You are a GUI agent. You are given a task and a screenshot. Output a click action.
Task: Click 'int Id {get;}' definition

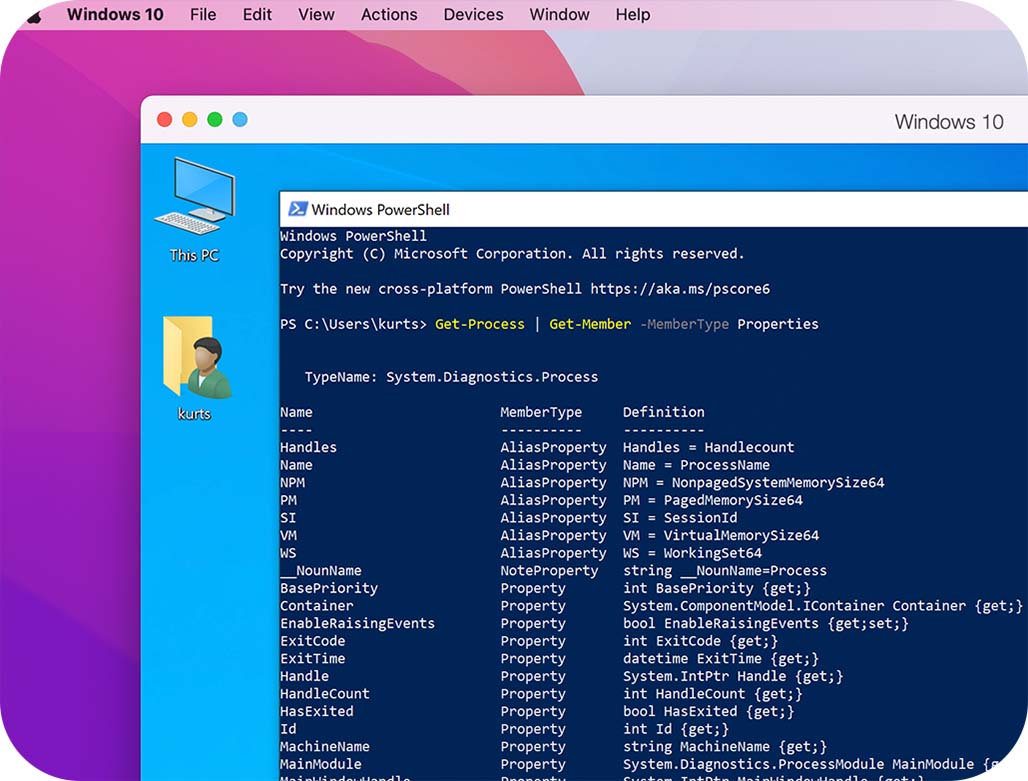click(x=676, y=729)
